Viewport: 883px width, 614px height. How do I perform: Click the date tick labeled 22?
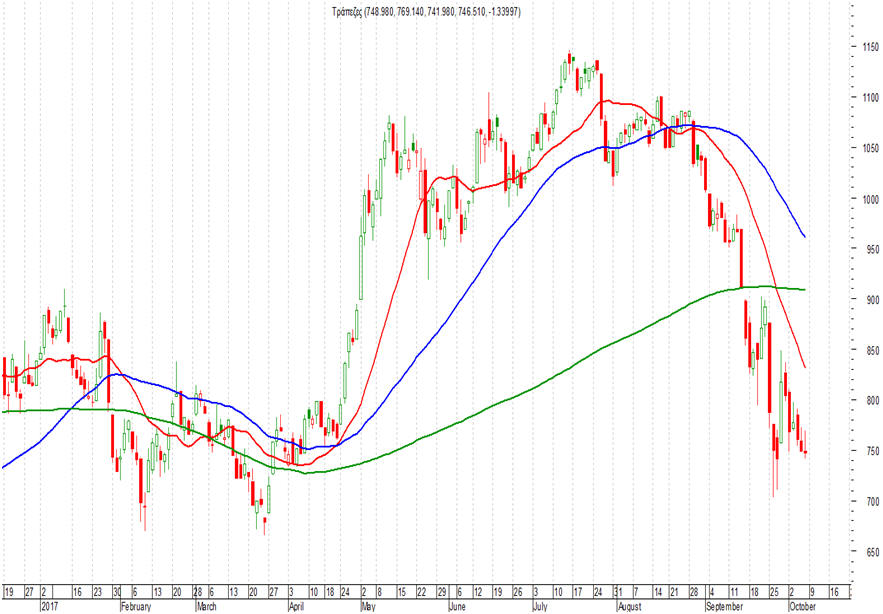422,592
